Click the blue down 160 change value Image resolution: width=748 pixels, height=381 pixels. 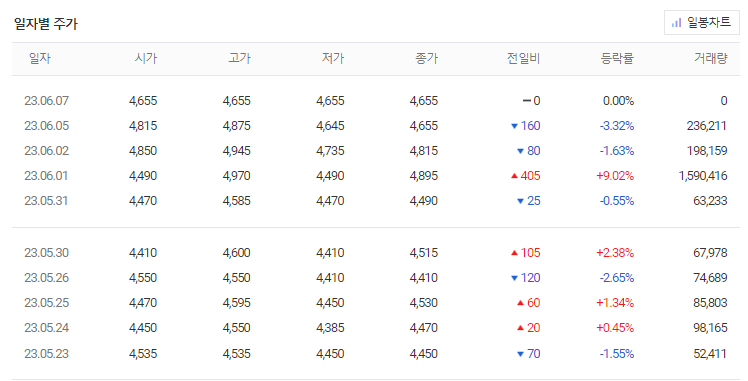[526, 126]
